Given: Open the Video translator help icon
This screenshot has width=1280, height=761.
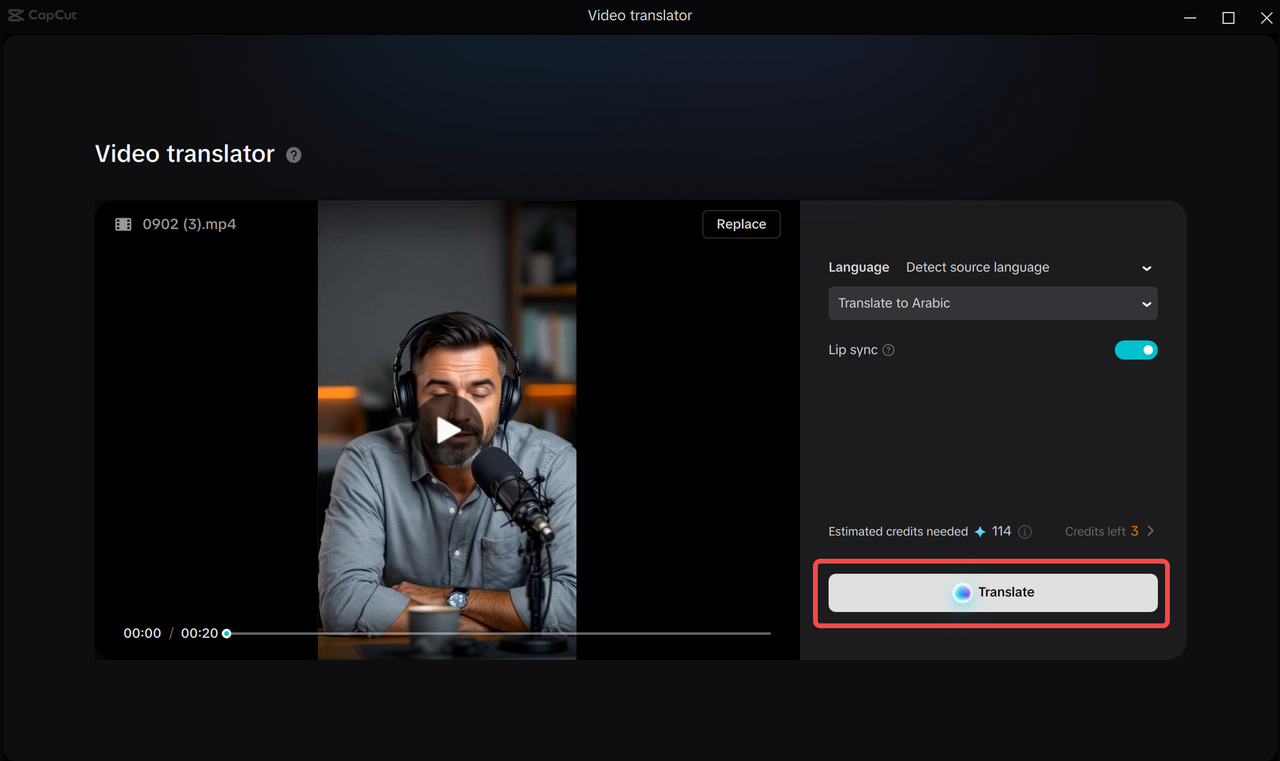Looking at the screenshot, I should [293, 155].
